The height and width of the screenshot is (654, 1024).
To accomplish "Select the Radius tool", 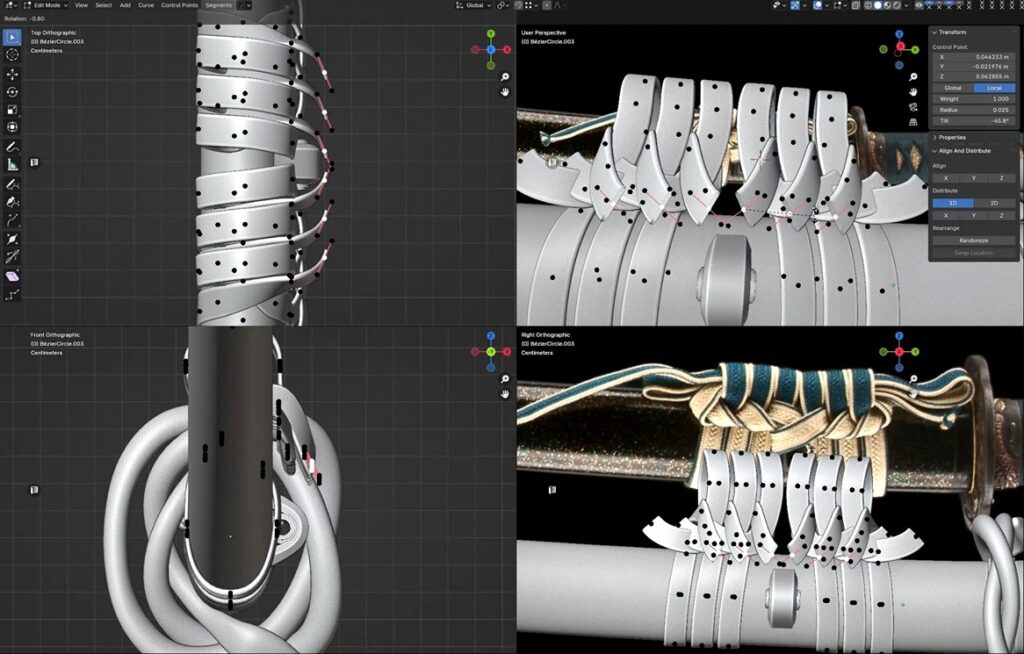I will (12, 239).
